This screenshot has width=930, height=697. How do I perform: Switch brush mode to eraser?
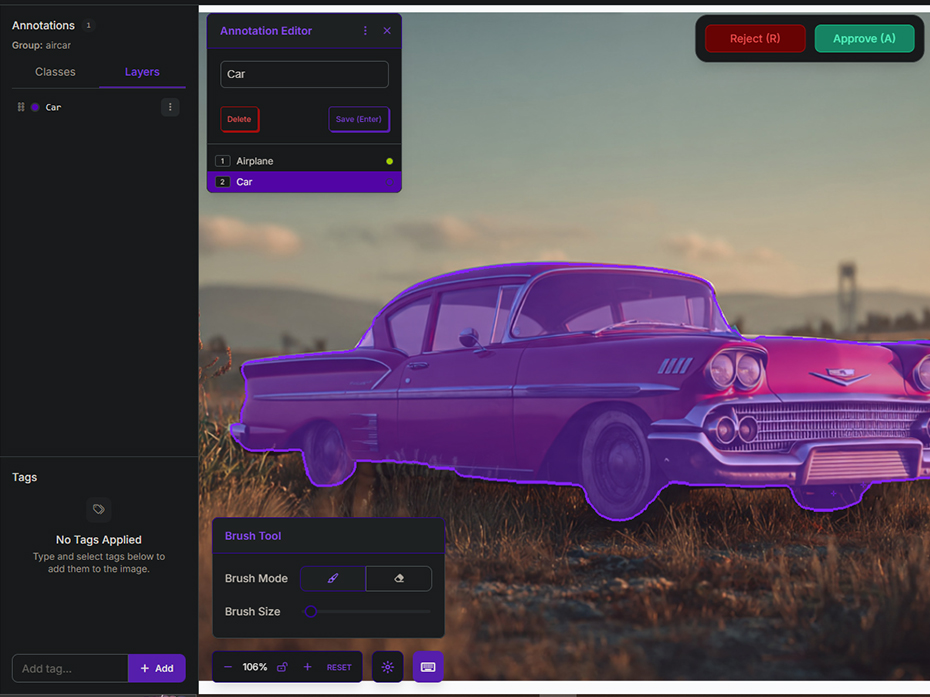point(399,578)
